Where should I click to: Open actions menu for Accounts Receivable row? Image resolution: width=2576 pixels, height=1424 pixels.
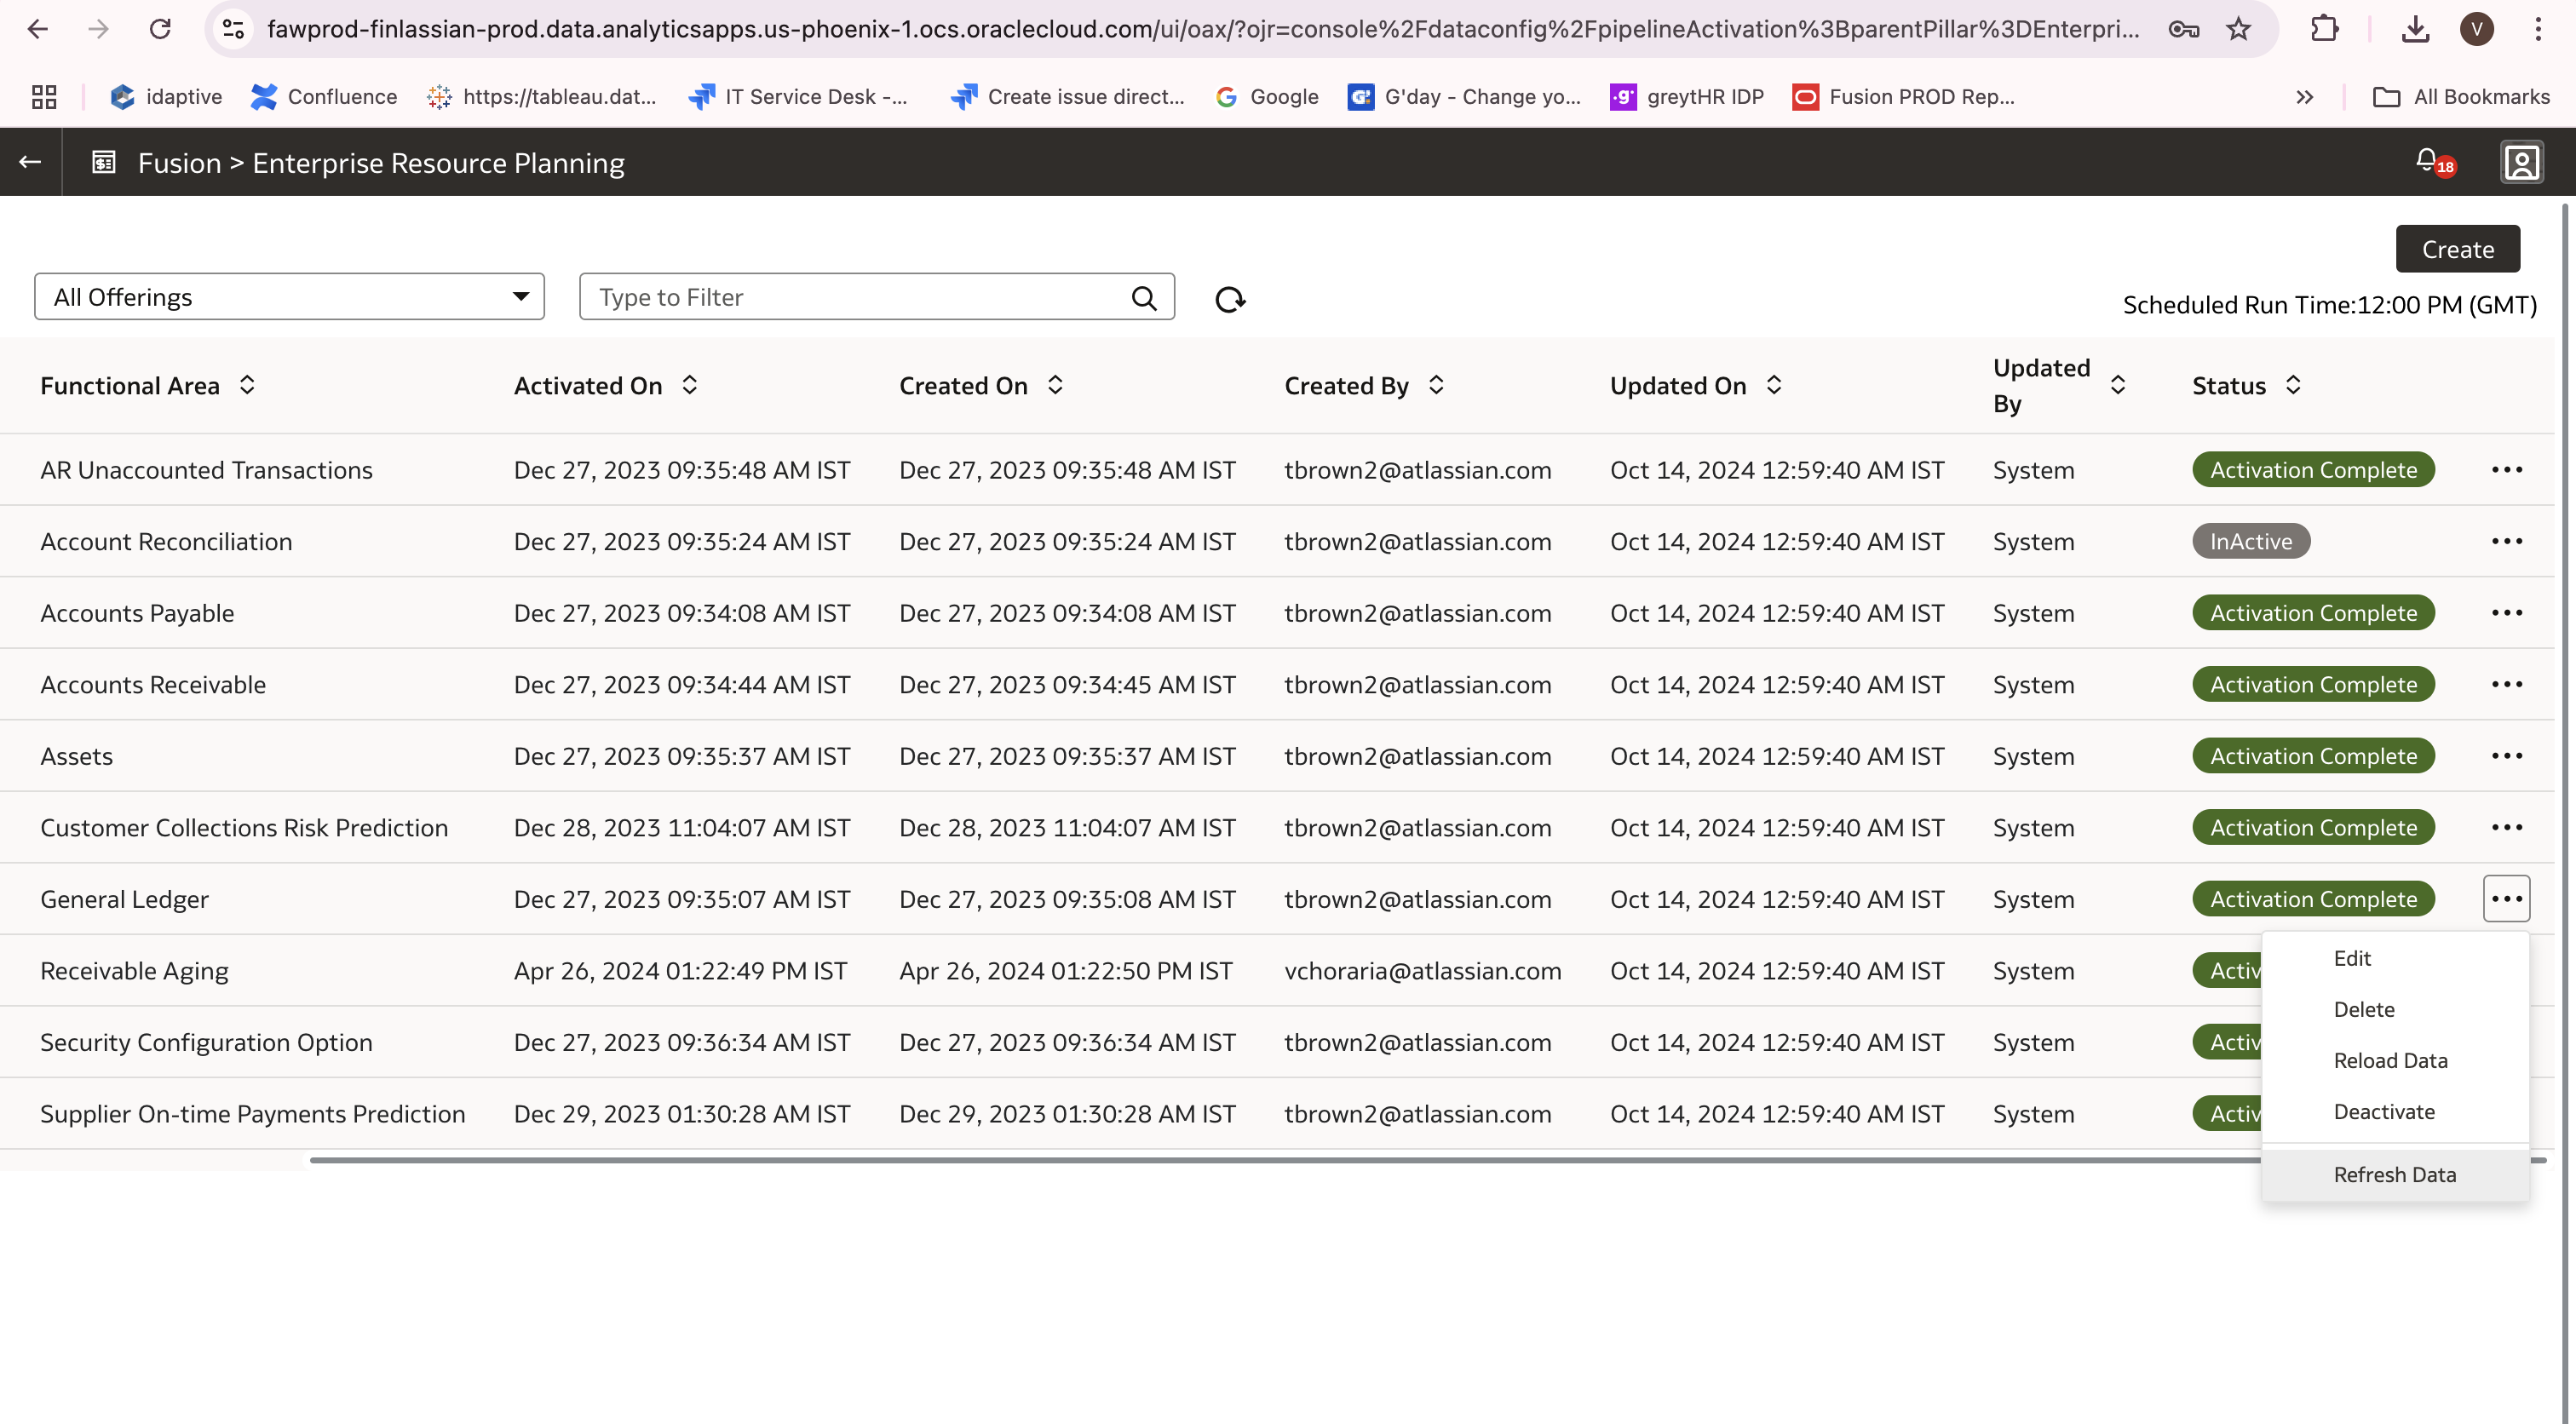pyautogui.click(x=2506, y=685)
